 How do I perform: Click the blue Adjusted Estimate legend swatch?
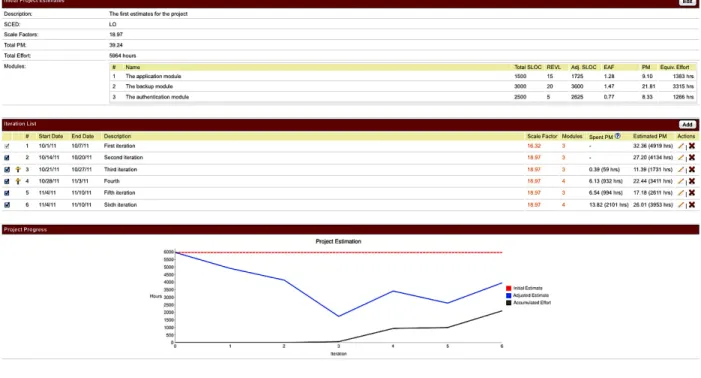pyautogui.click(x=508, y=295)
